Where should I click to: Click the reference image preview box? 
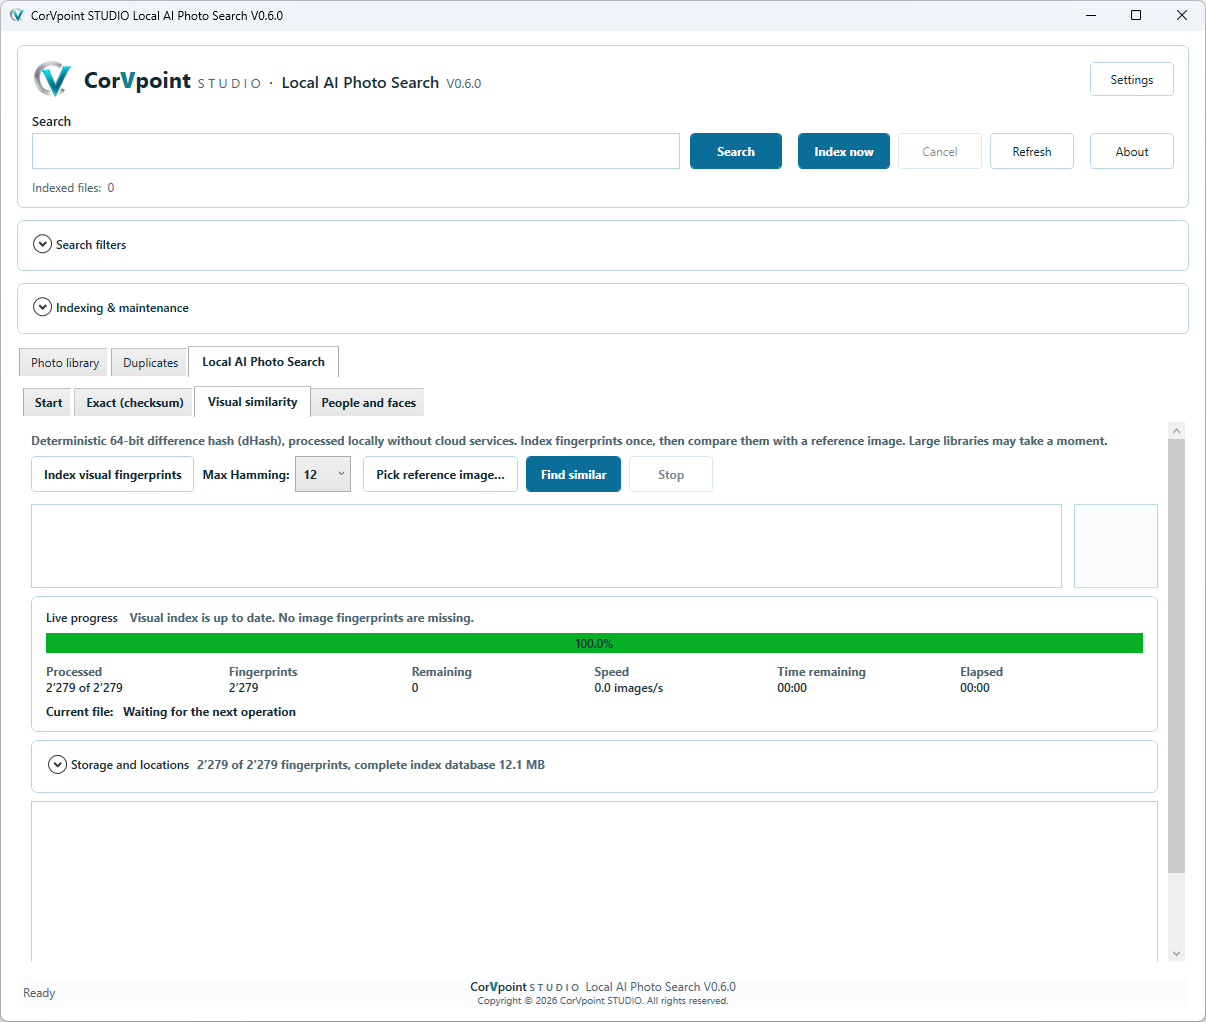[x=1116, y=546]
